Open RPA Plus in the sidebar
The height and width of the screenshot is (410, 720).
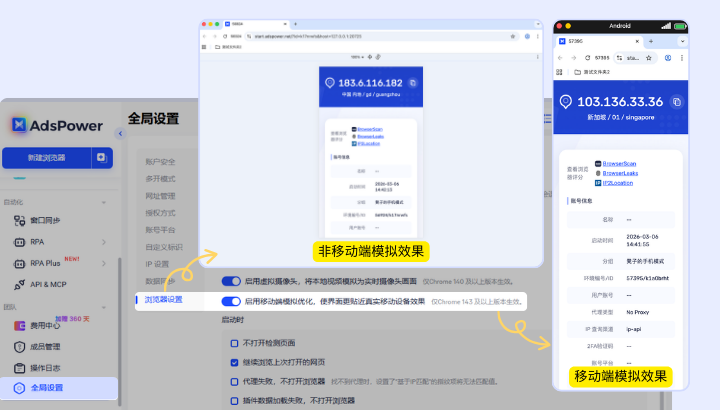[45, 263]
